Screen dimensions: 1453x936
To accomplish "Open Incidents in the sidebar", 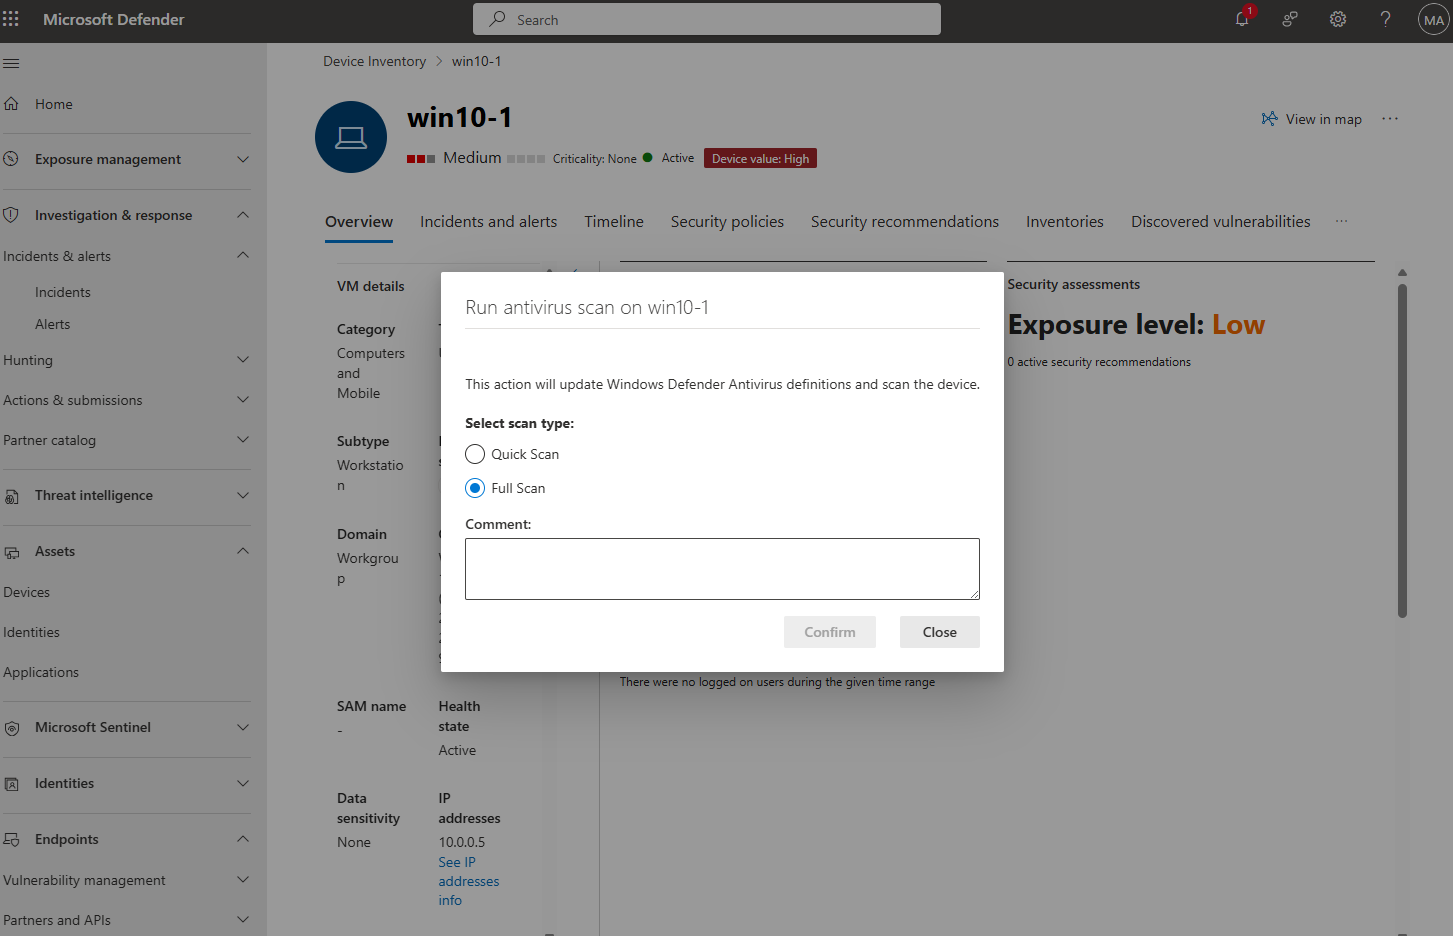I will click(63, 292).
